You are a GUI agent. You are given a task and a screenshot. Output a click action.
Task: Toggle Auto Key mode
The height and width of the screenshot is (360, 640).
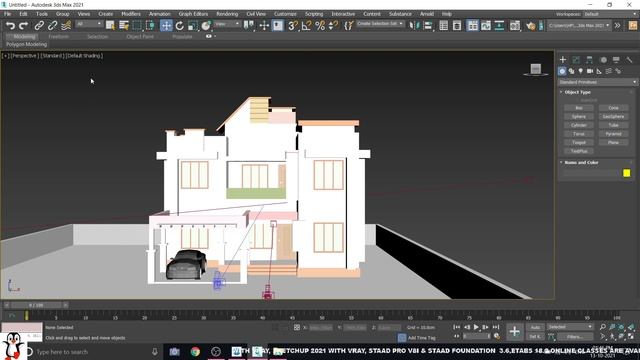click(x=535, y=327)
